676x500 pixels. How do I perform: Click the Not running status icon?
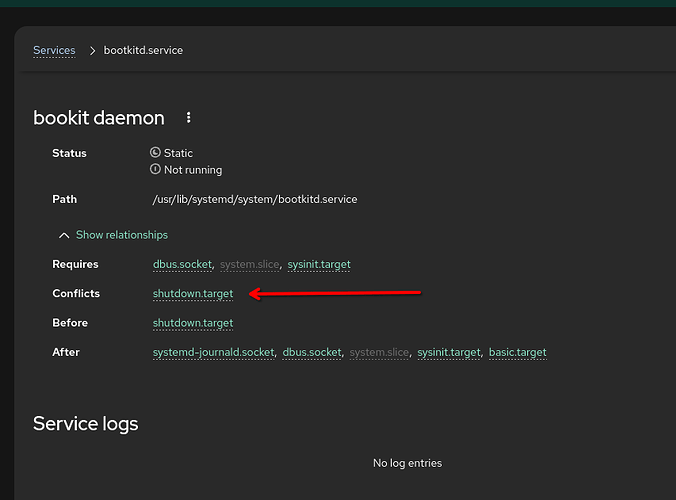pos(155,169)
